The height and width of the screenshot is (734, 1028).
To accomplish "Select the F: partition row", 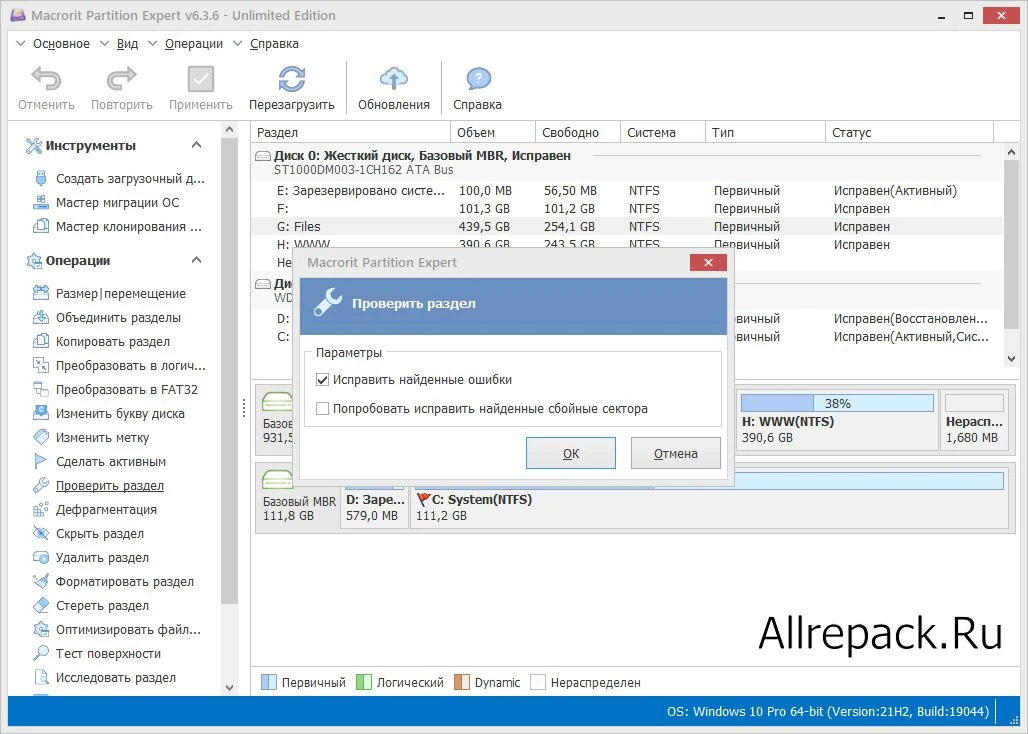I will [627, 208].
